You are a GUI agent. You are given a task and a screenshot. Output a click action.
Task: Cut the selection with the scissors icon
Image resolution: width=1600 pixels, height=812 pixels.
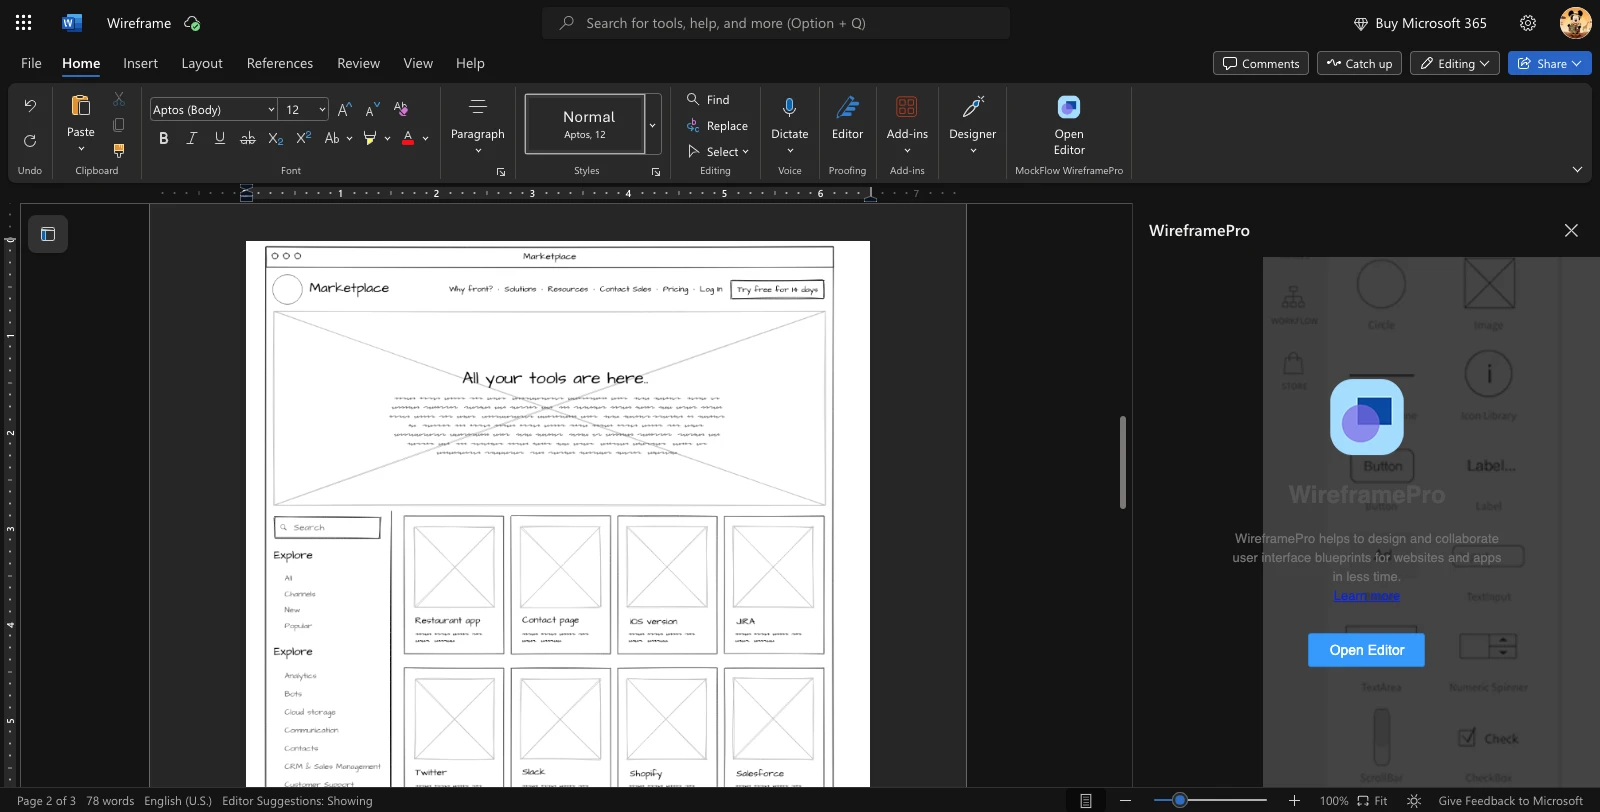[119, 98]
